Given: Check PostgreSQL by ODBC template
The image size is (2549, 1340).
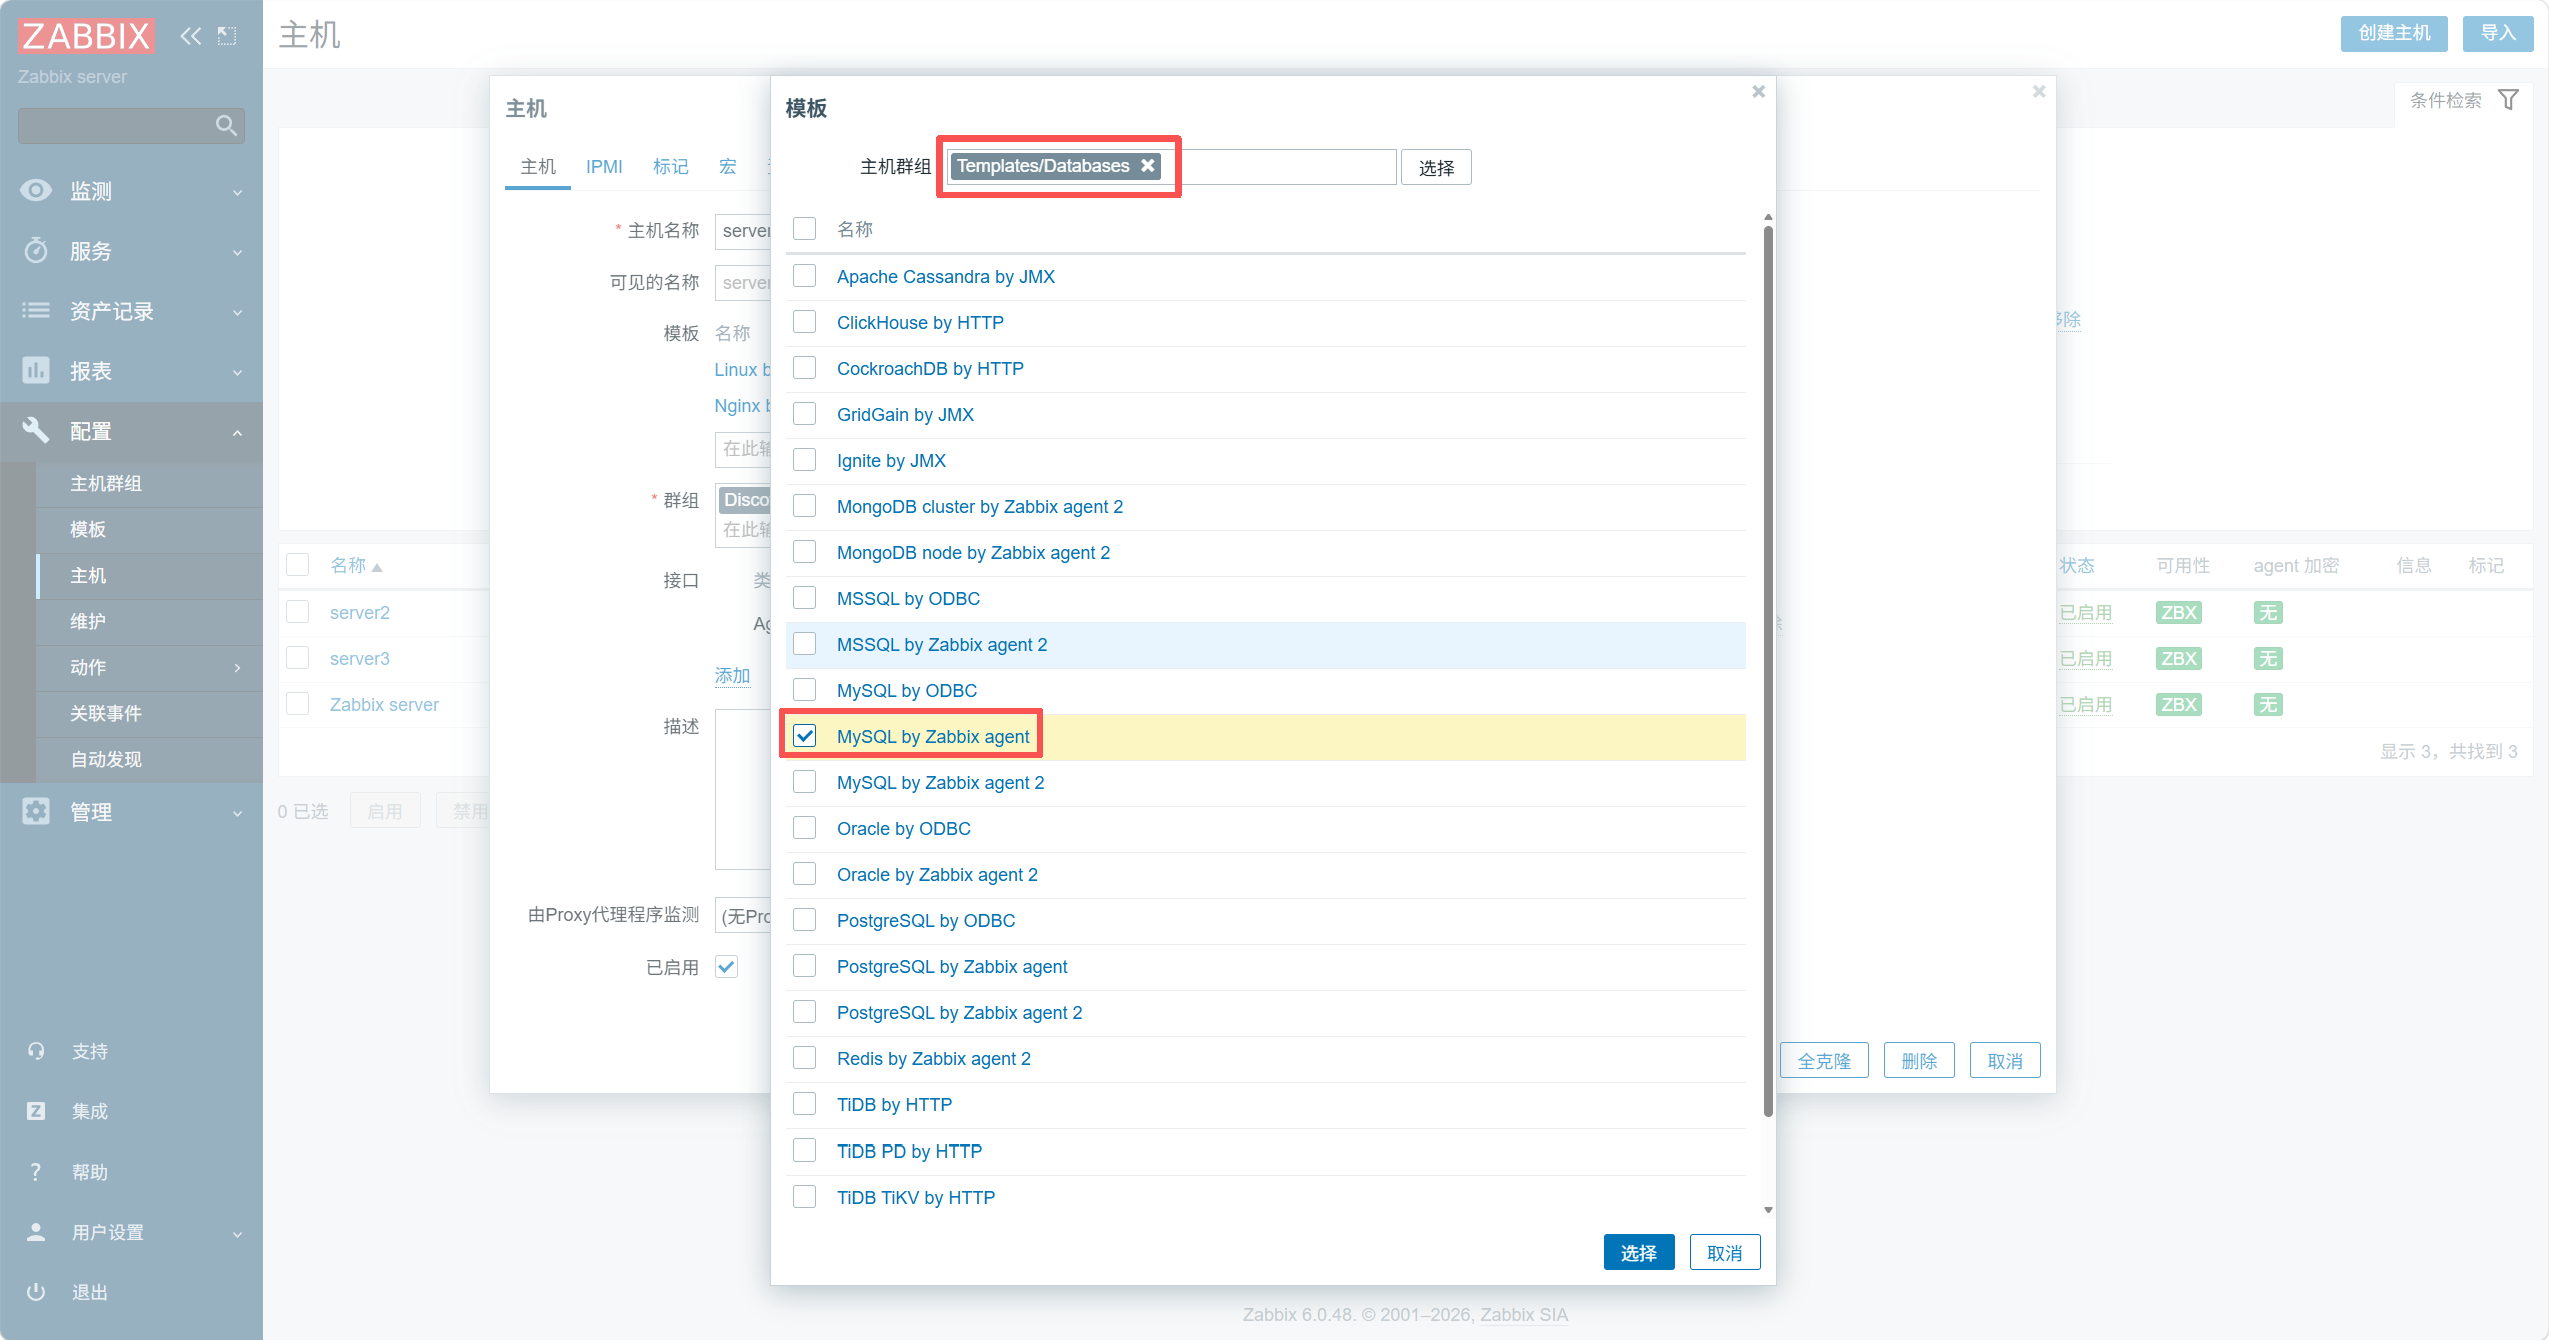Looking at the screenshot, I should coord(805,920).
